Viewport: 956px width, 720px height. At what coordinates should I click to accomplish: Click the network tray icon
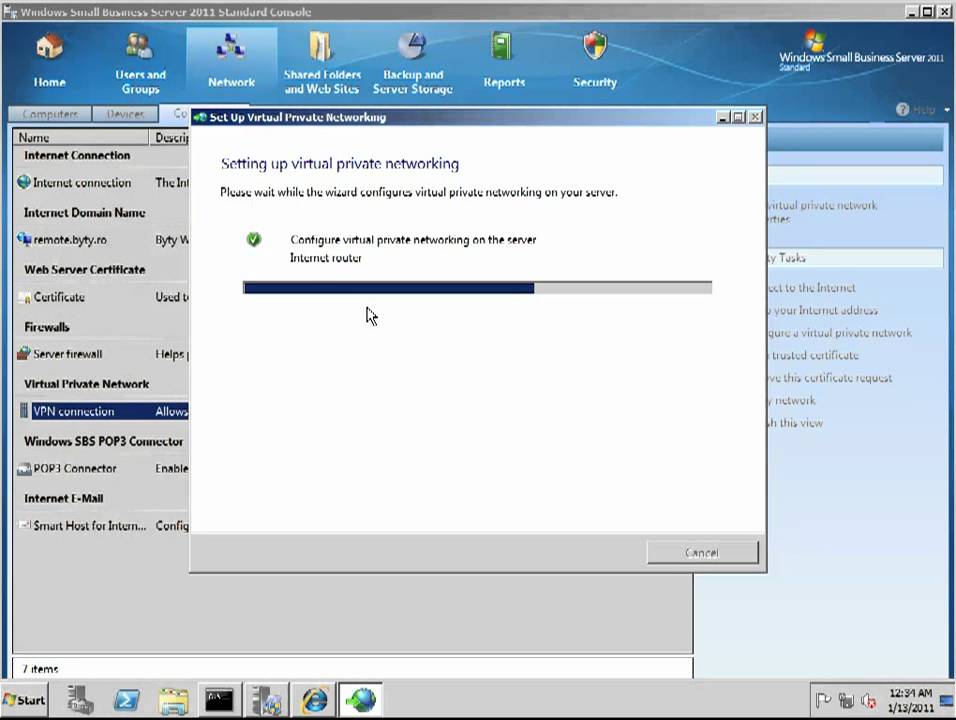[x=846, y=700]
